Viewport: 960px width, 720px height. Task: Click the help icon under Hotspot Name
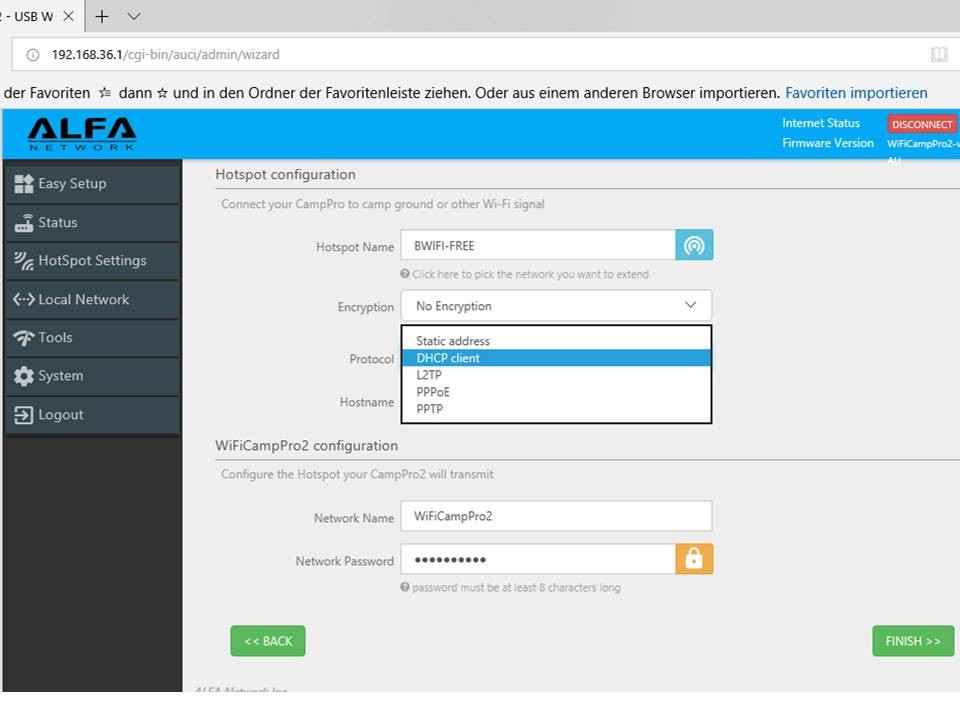[x=405, y=274]
